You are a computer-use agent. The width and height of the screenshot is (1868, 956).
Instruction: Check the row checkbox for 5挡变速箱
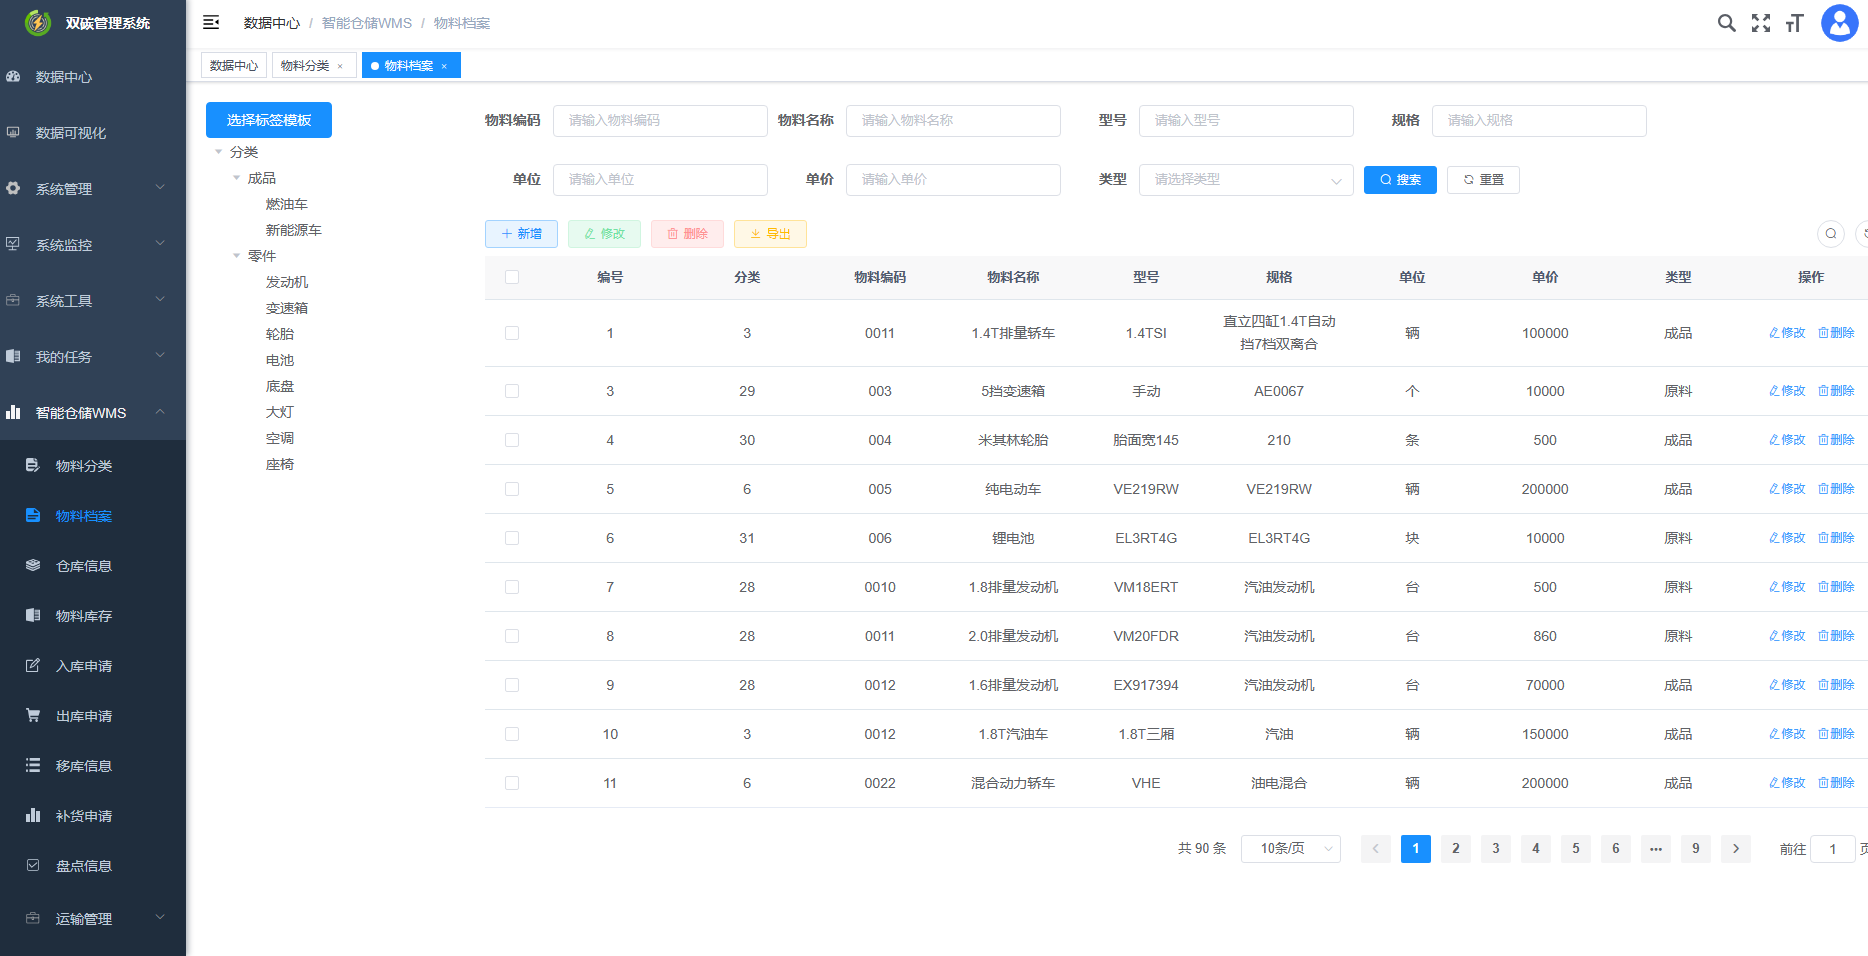[512, 391]
